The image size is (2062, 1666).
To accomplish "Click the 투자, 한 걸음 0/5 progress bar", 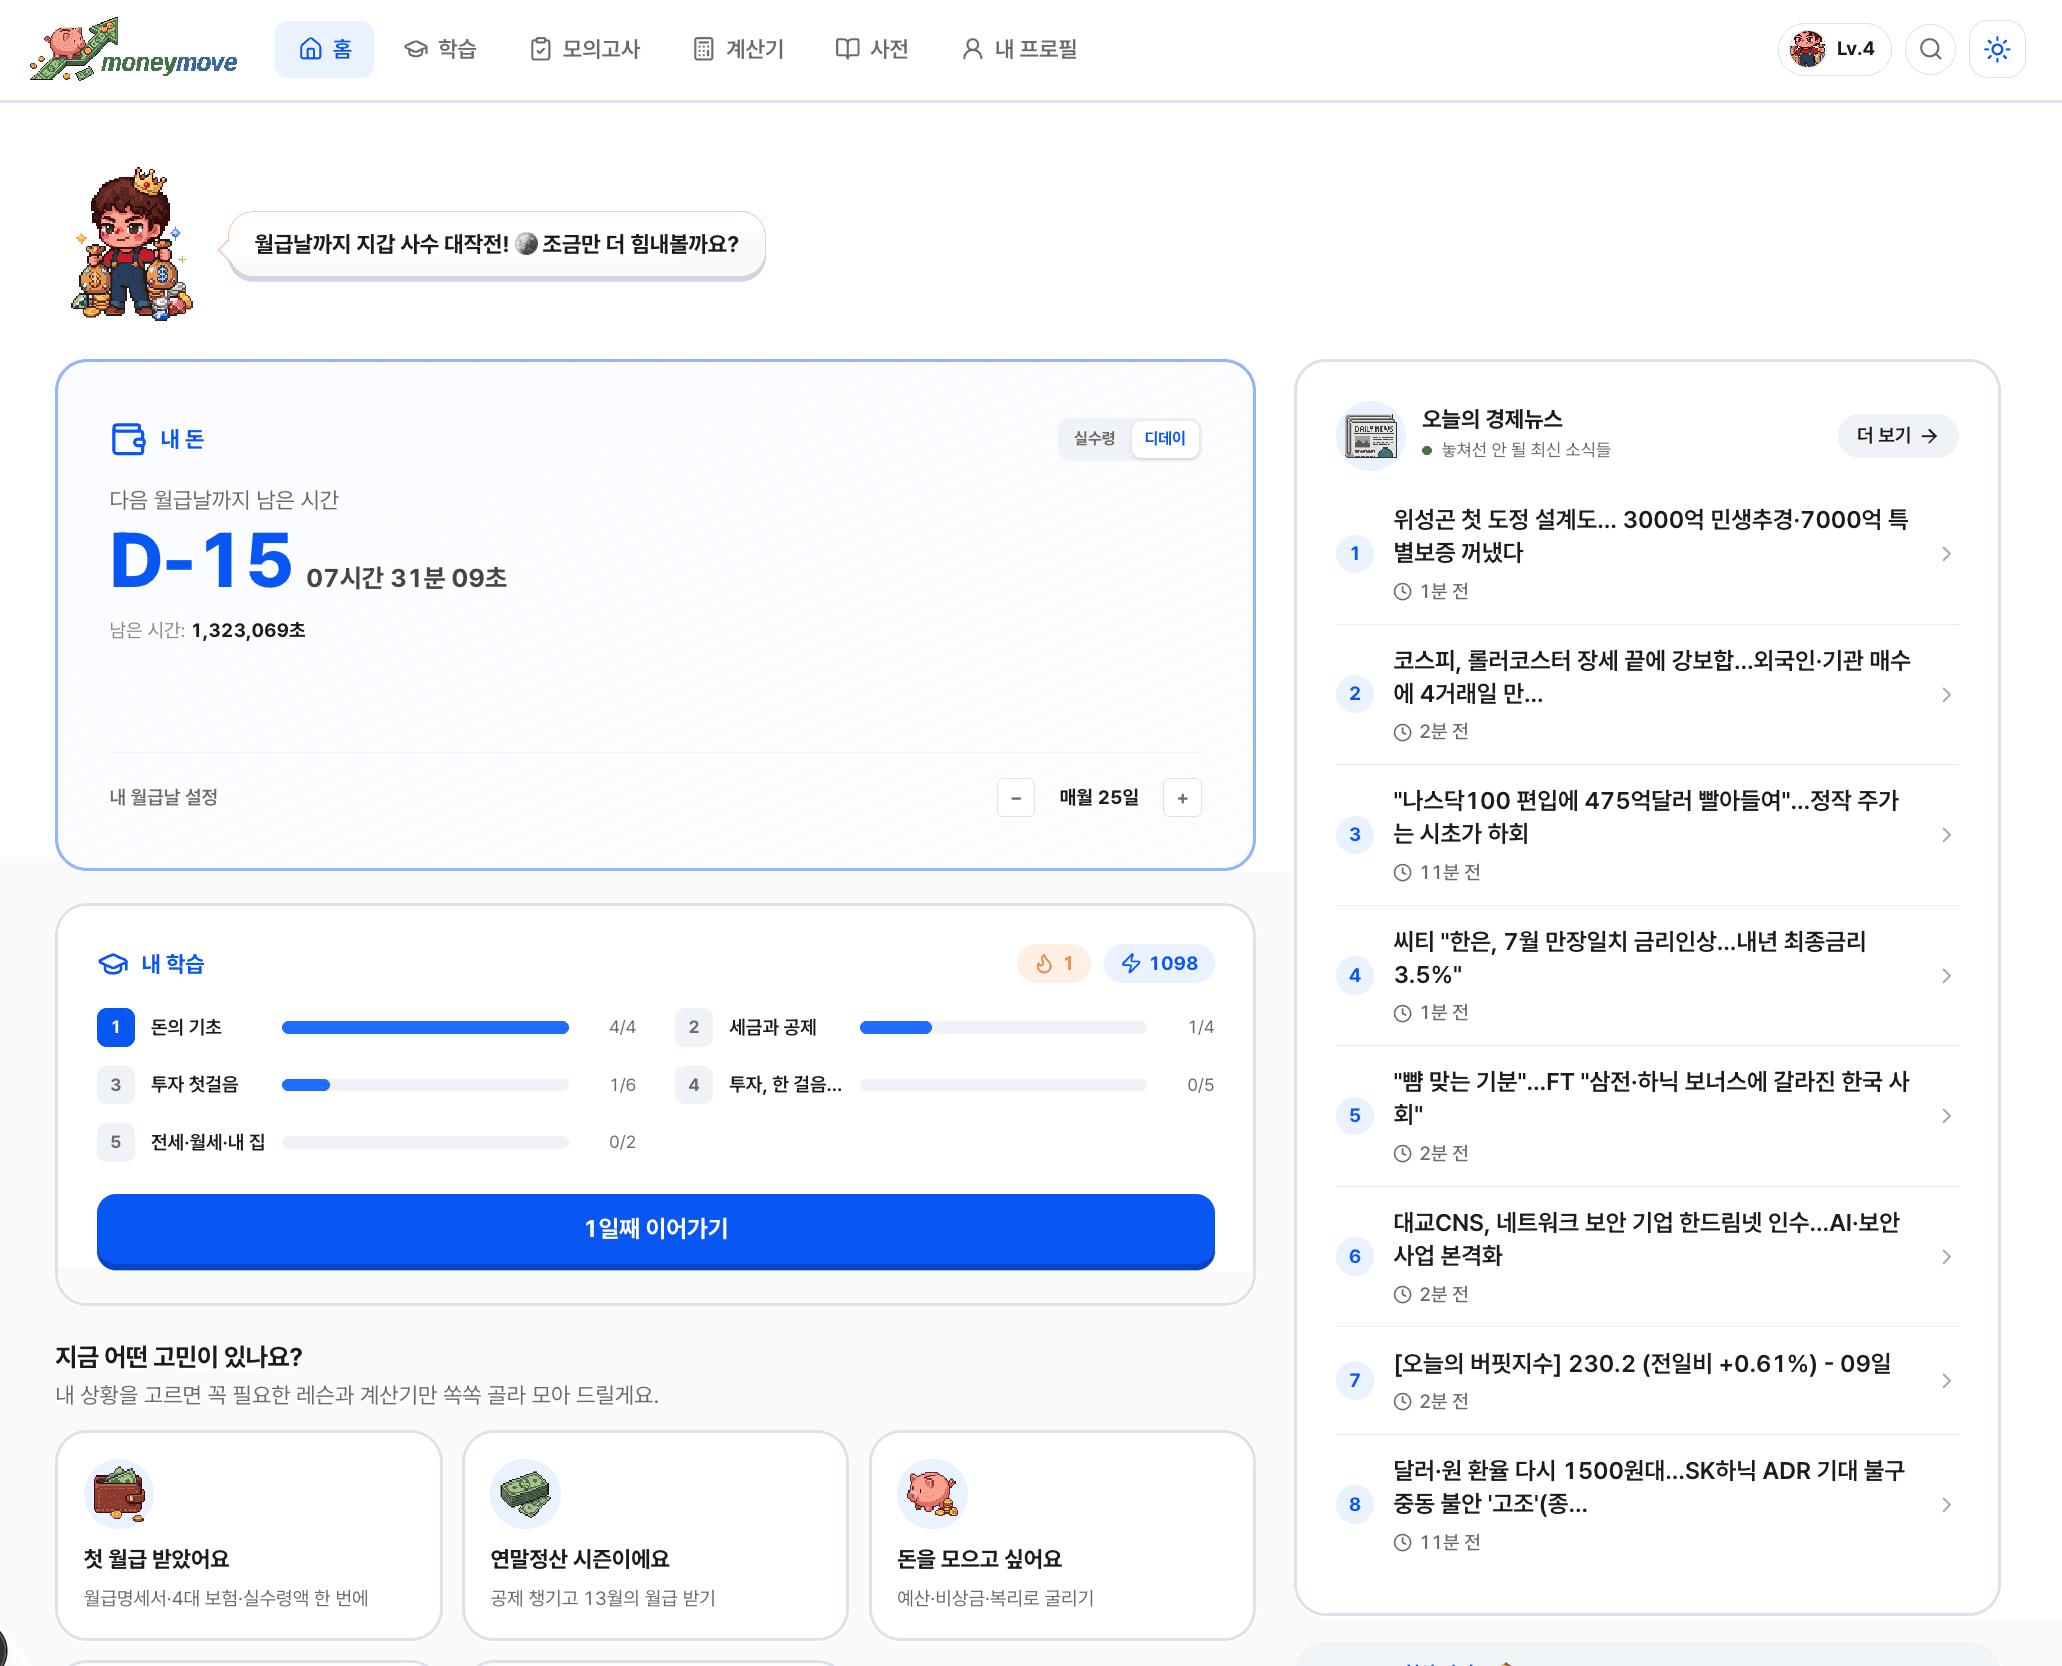I will click(1003, 1085).
